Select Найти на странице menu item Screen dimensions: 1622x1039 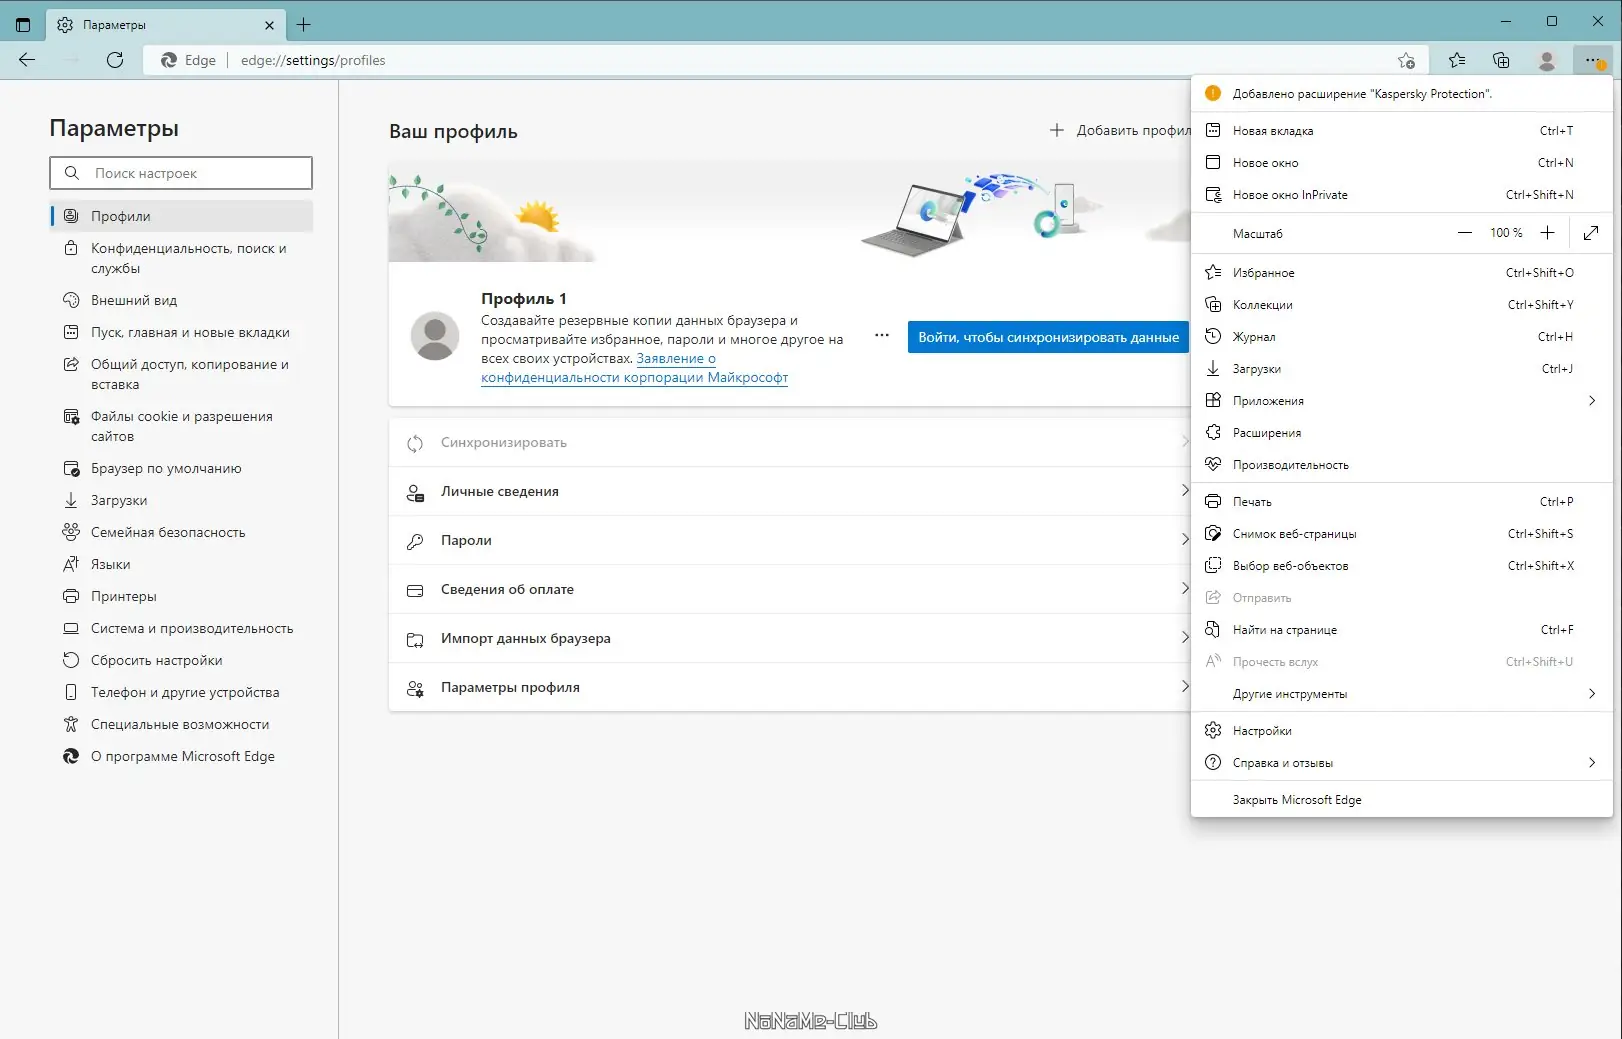(1402, 629)
